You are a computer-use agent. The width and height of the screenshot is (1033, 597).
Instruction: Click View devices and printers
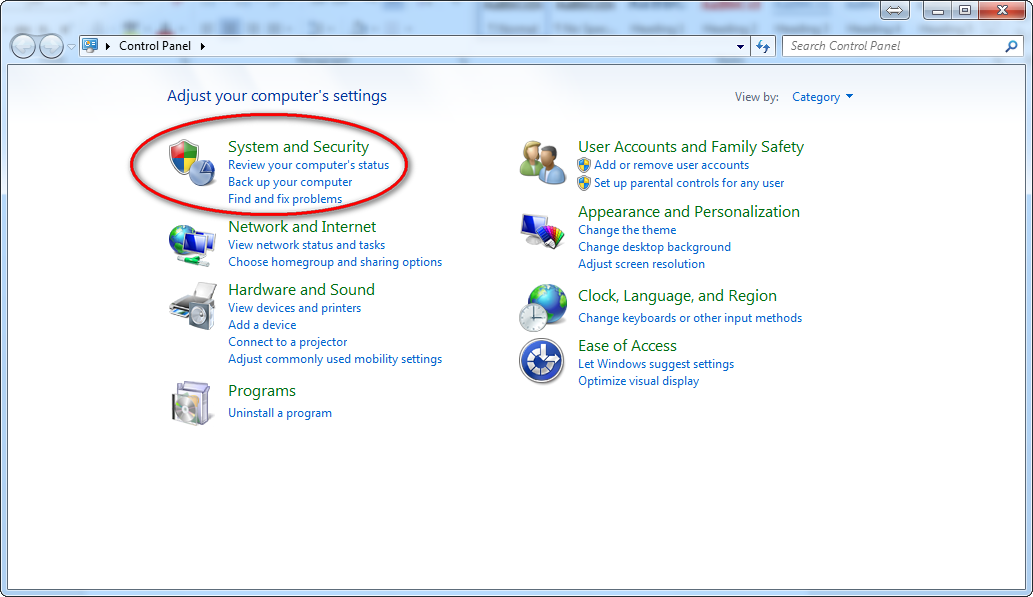(294, 308)
